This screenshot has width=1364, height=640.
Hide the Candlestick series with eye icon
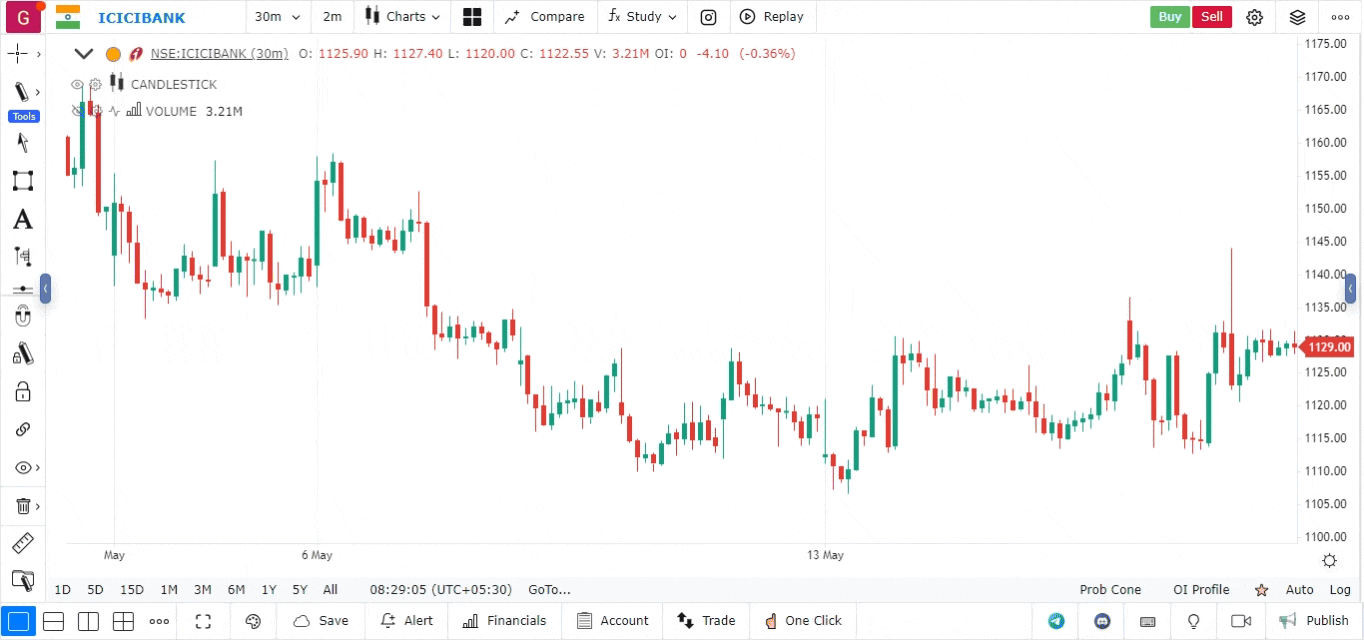(77, 85)
